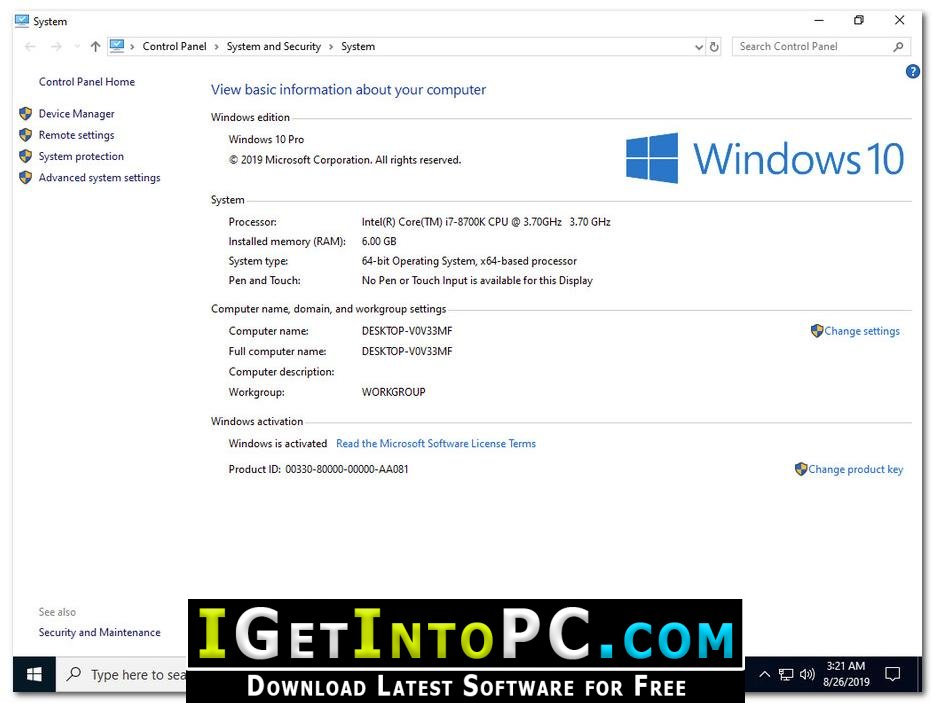
Task: Click the WORKGROUP value
Action: tap(393, 392)
